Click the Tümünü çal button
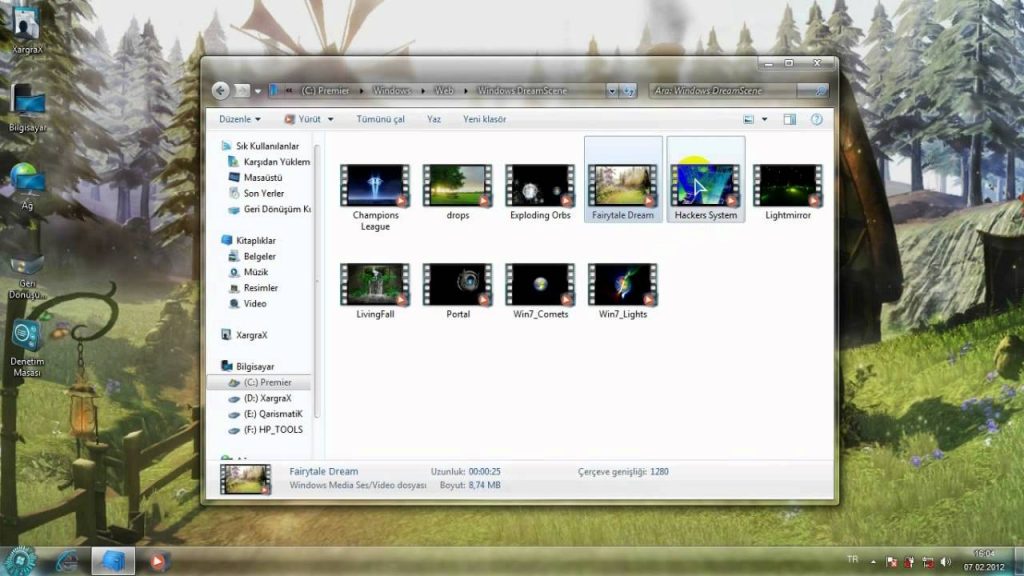The height and width of the screenshot is (576, 1024). (380, 119)
